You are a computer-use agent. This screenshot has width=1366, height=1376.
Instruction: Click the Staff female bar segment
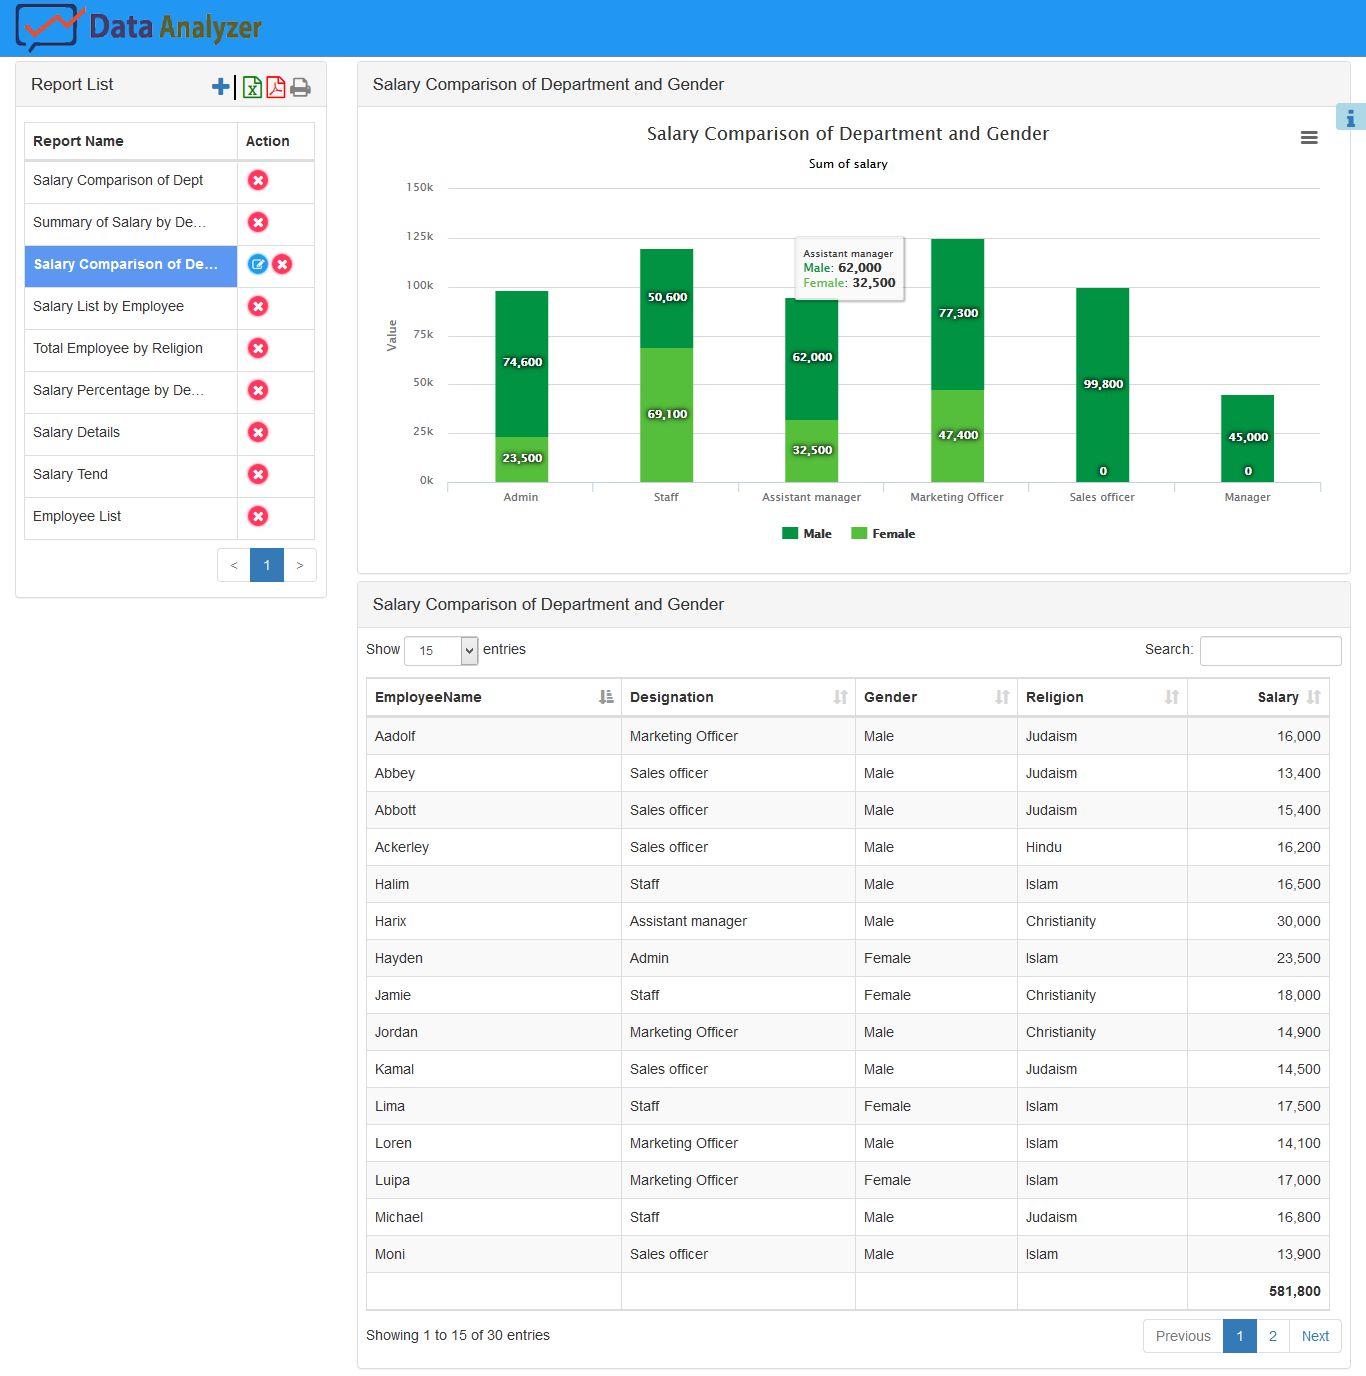tap(666, 440)
